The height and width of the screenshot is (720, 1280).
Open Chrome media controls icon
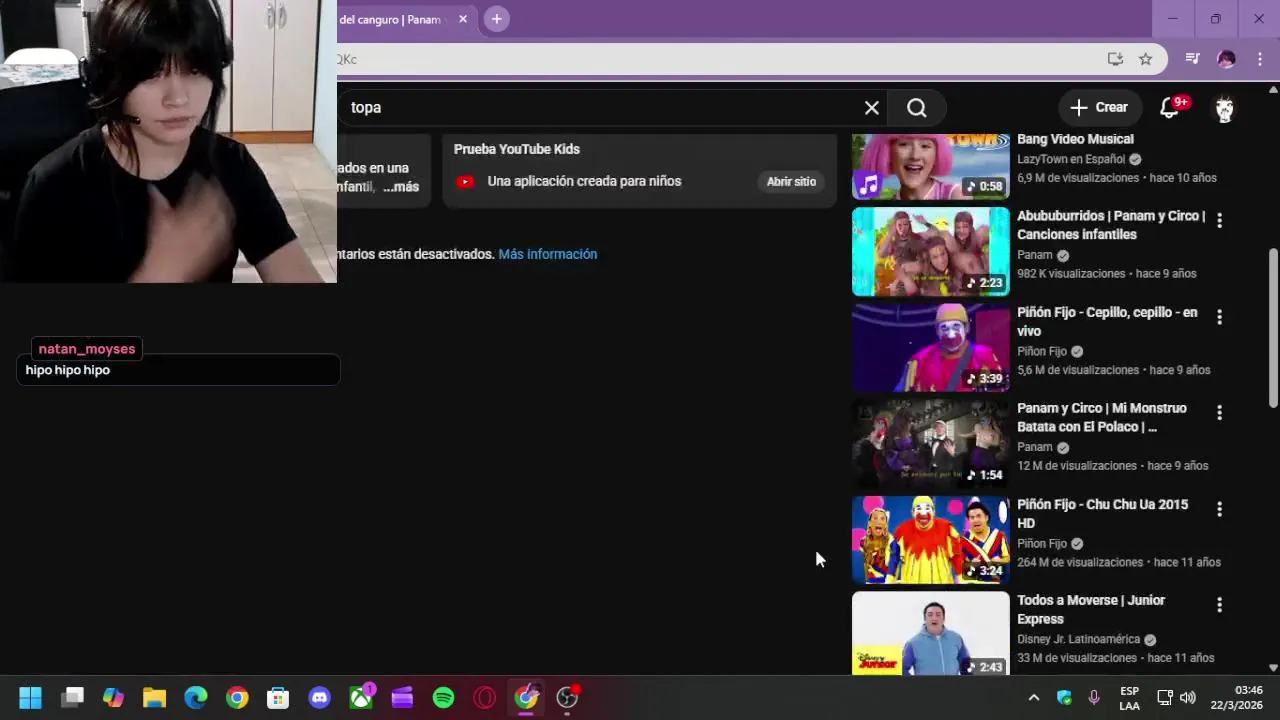point(1192,59)
